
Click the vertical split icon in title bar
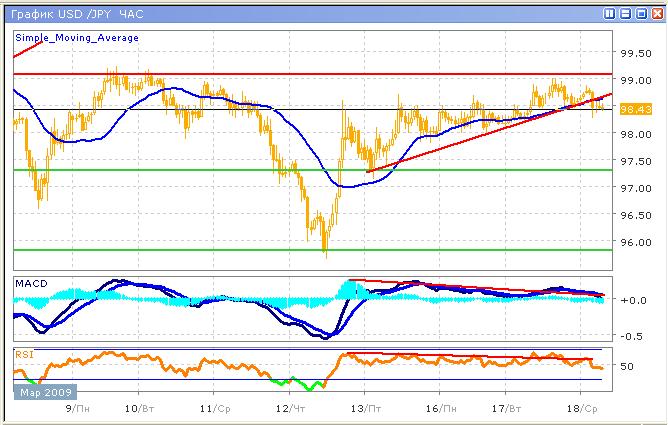(x=610, y=12)
